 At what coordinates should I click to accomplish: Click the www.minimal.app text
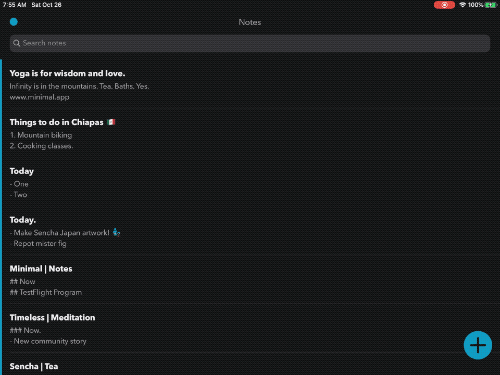click(39, 97)
